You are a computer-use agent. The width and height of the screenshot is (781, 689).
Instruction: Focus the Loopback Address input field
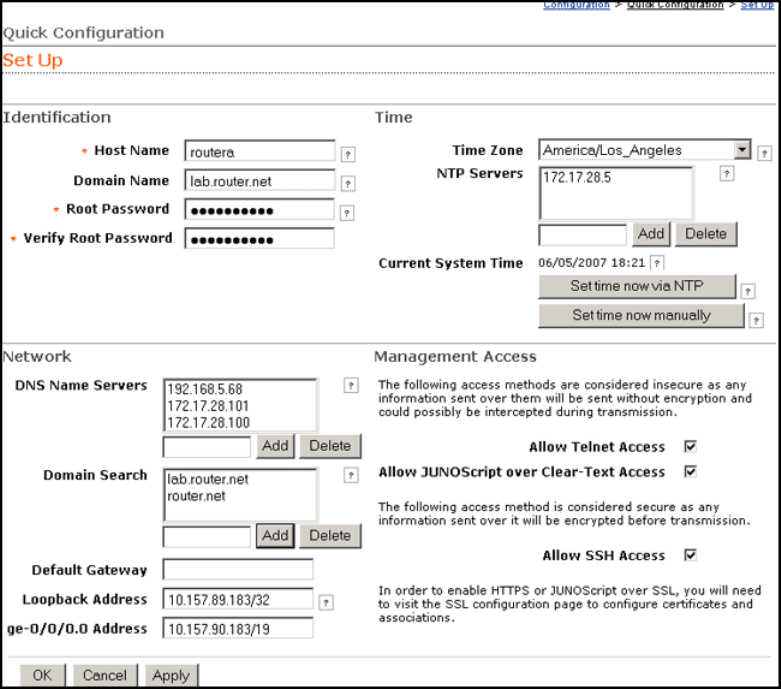[238, 599]
